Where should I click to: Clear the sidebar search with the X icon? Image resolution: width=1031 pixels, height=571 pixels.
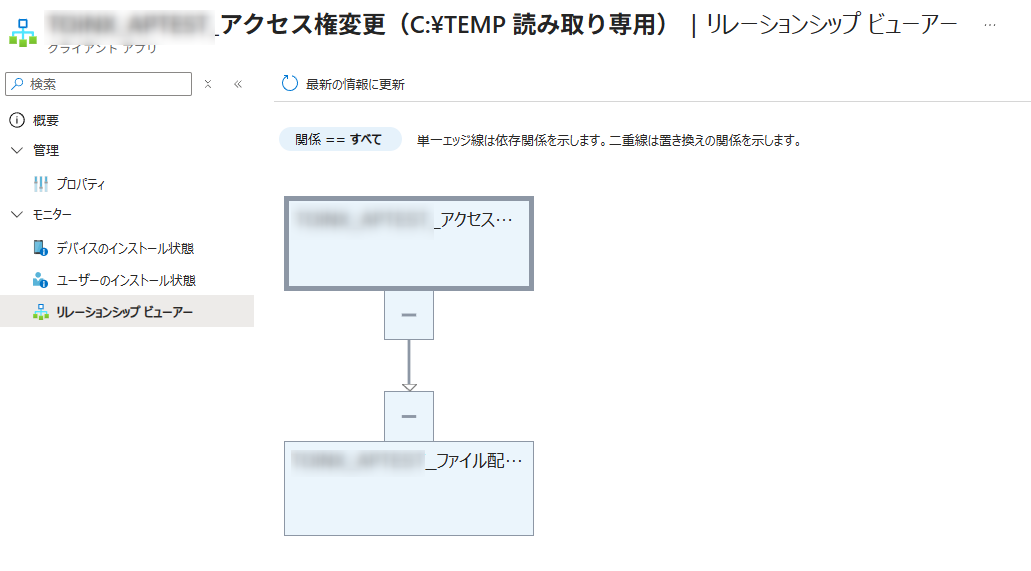click(x=208, y=84)
